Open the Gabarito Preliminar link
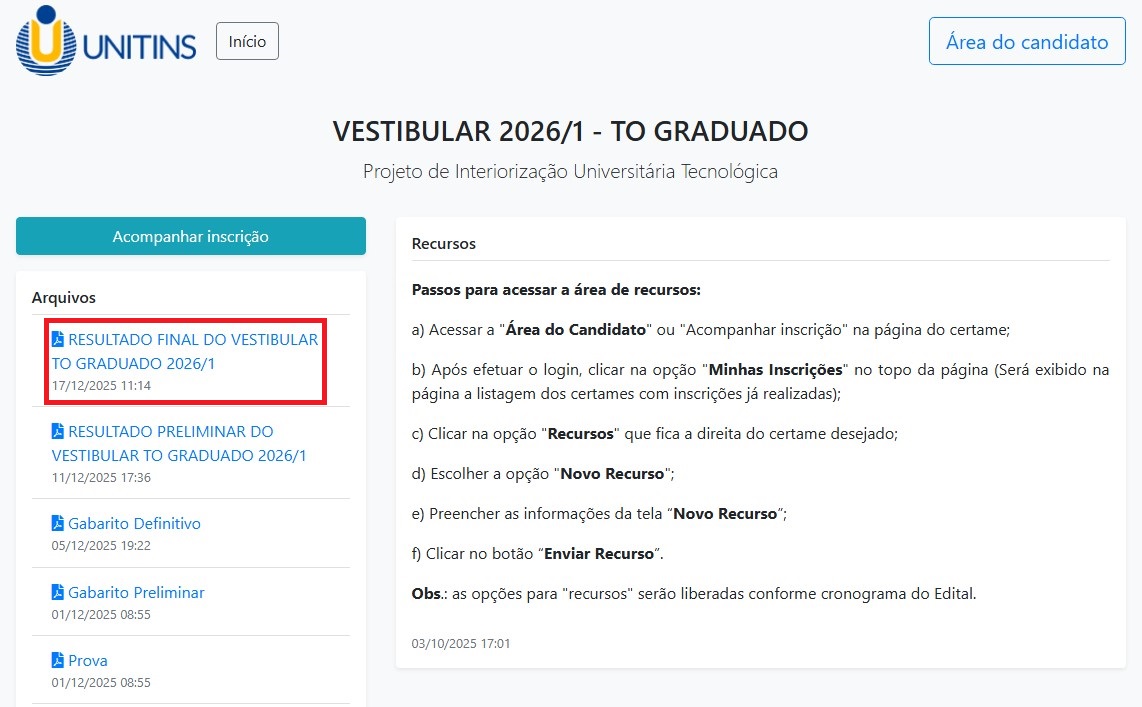Image resolution: width=1142 pixels, height=707 pixels. (136, 593)
